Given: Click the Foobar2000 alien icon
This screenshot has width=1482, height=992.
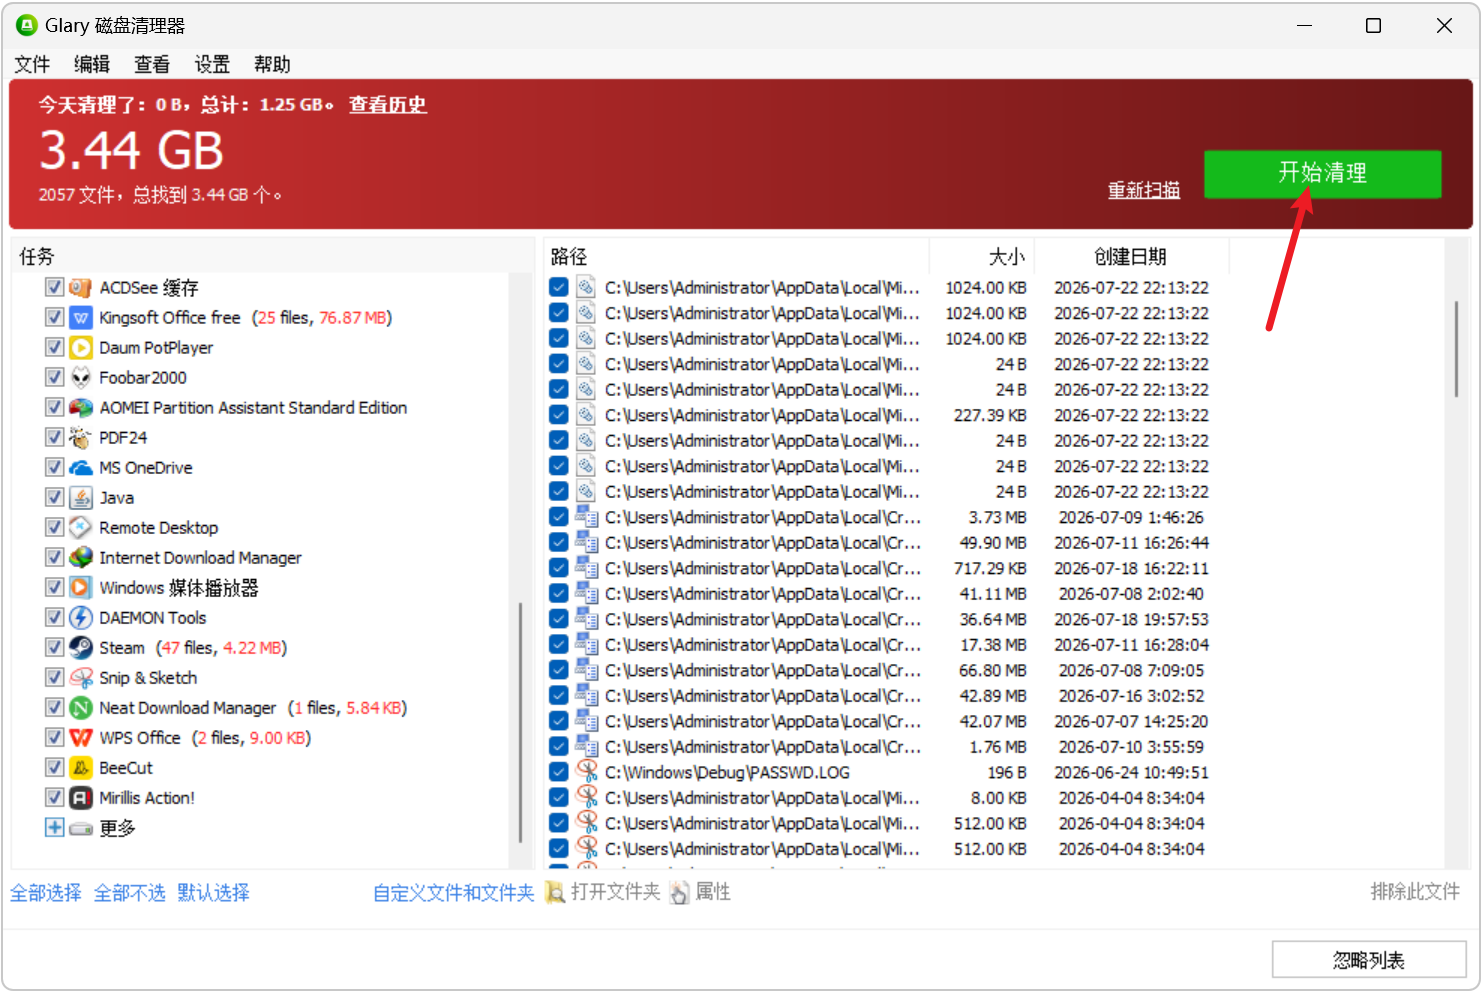Looking at the screenshot, I should (x=81, y=378).
